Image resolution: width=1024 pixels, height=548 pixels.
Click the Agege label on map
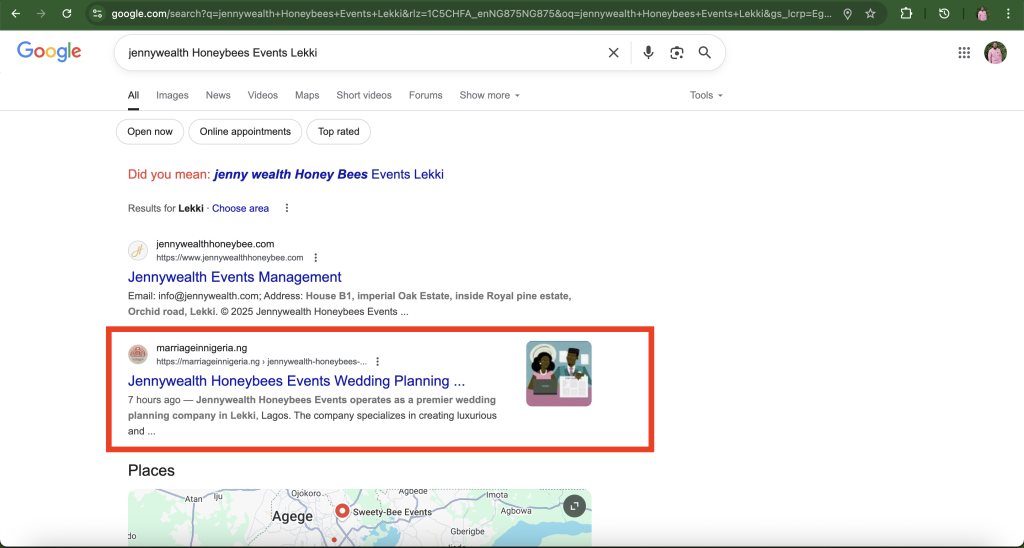pyautogui.click(x=292, y=516)
